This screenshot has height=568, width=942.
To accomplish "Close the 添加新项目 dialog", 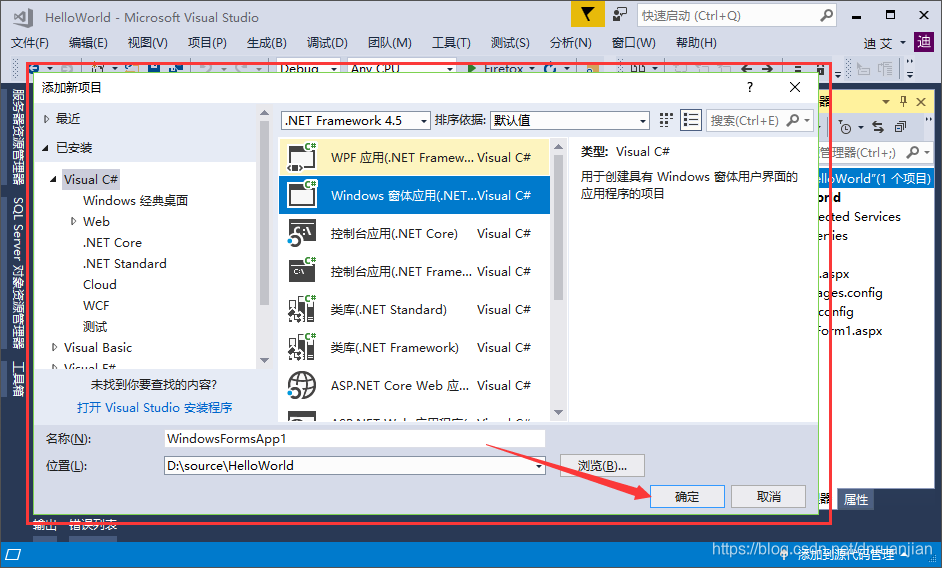I will tap(795, 87).
